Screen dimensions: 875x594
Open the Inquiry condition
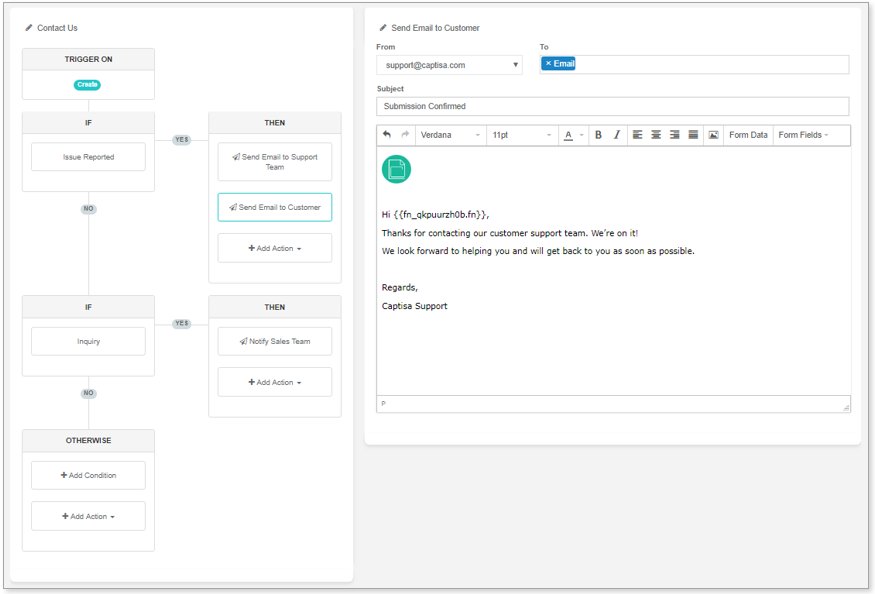[x=88, y=341]
